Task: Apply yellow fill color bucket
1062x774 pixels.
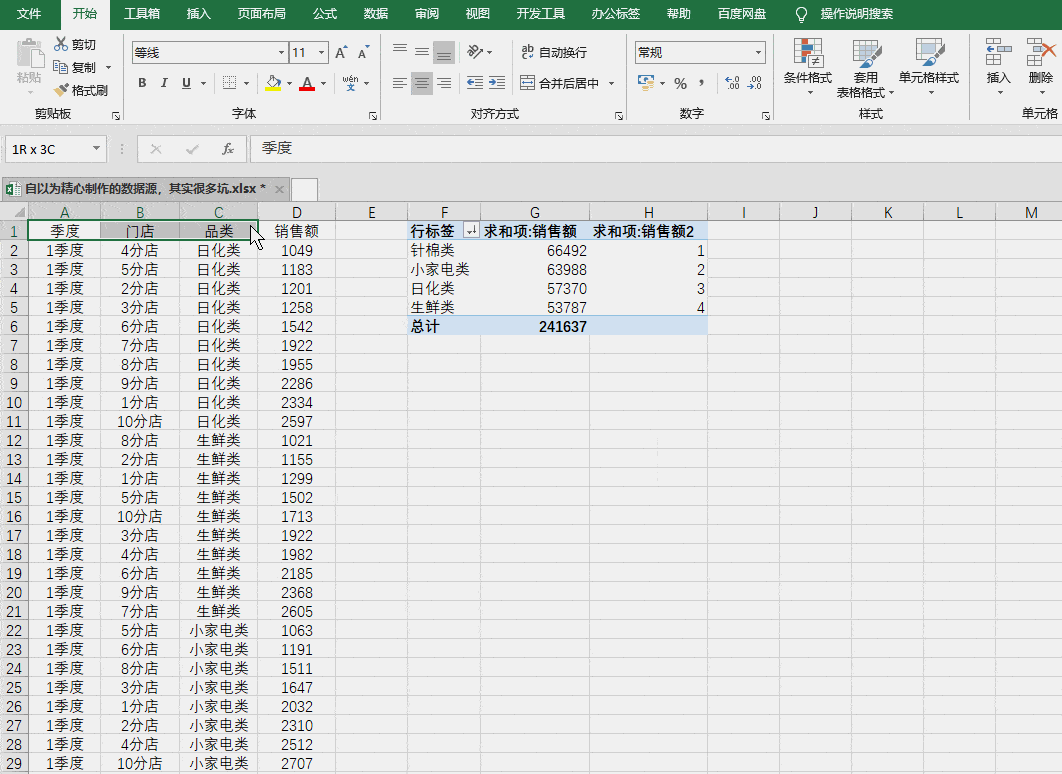Action: point(274,83)
